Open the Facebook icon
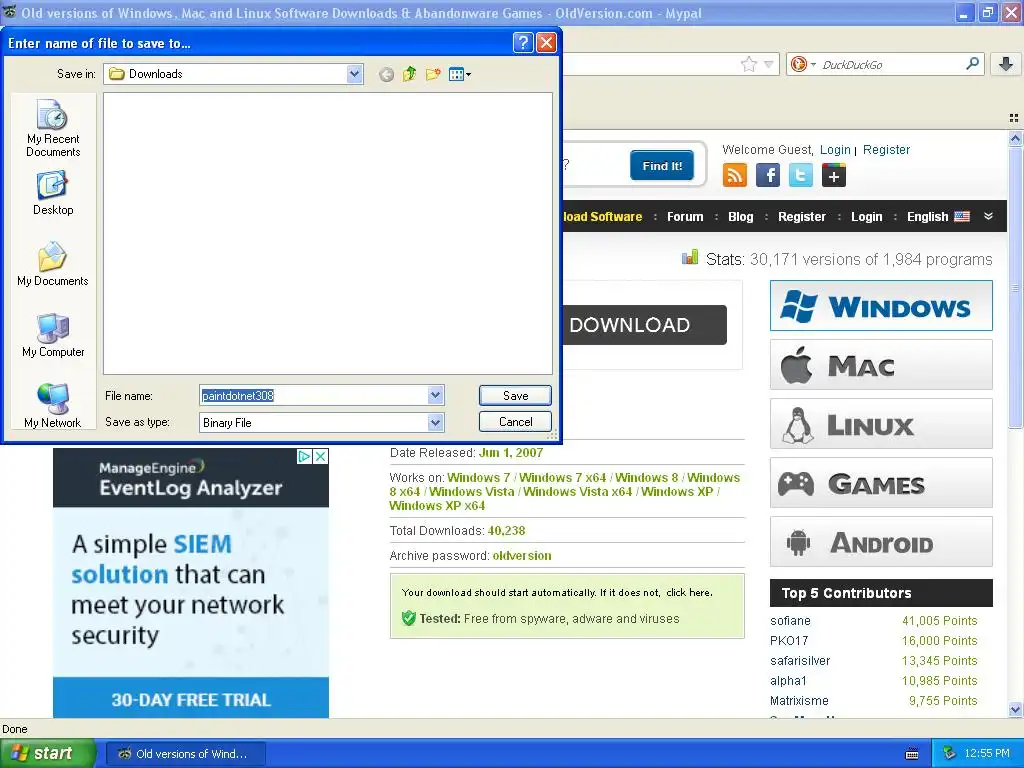 point(768,175)
